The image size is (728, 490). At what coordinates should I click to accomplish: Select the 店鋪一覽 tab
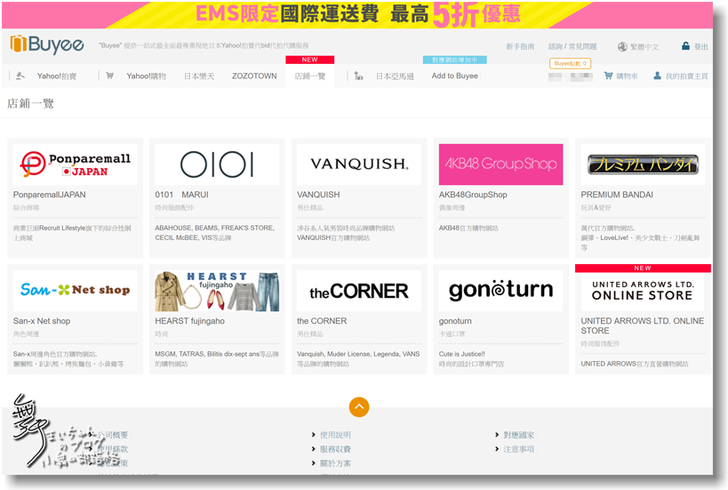point(310,76)
